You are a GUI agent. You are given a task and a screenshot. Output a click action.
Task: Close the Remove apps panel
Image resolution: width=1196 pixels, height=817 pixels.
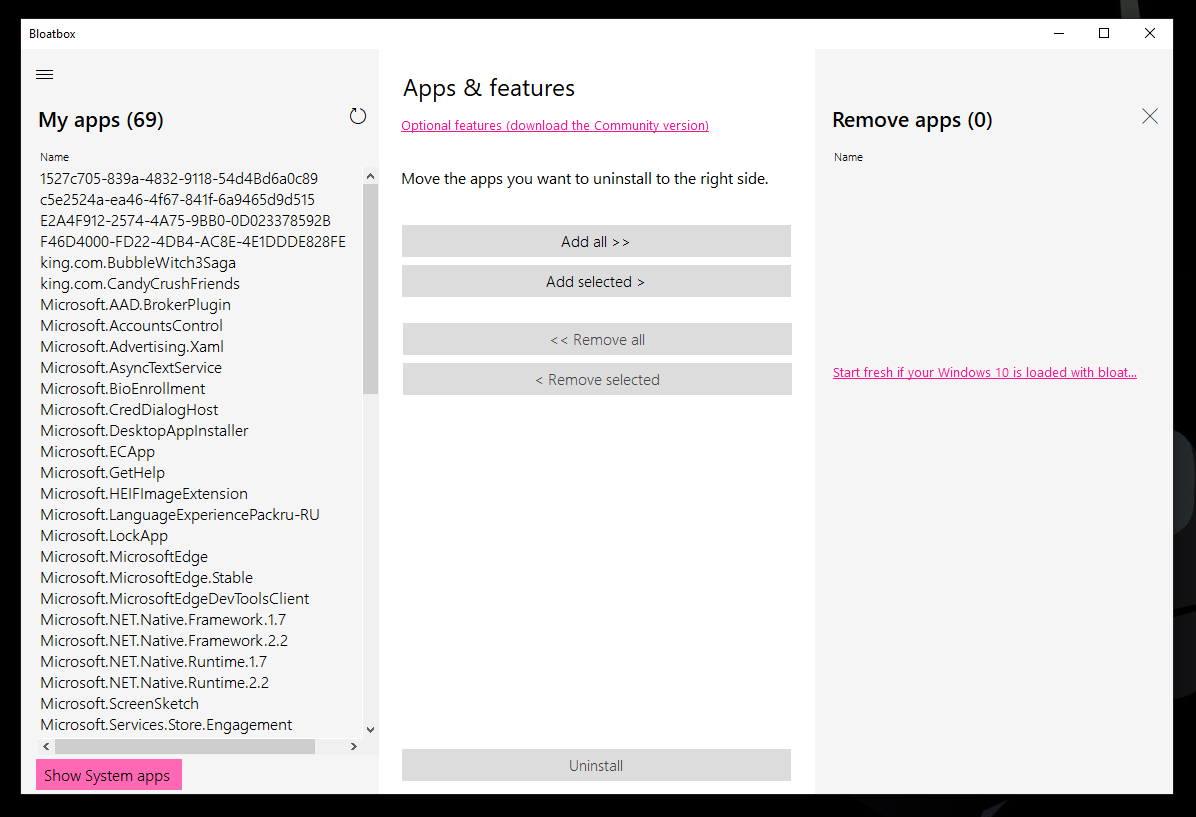(x=1149, y=116)
